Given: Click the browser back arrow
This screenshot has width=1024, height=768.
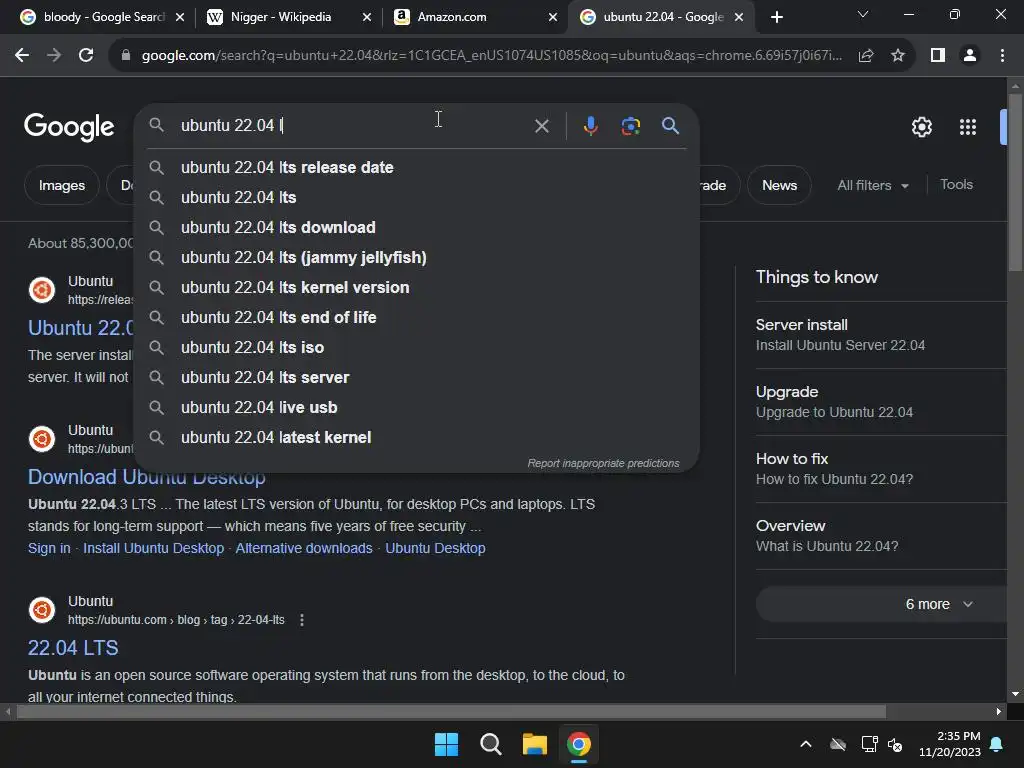Looking at the screenshot, I should [22, 56].
